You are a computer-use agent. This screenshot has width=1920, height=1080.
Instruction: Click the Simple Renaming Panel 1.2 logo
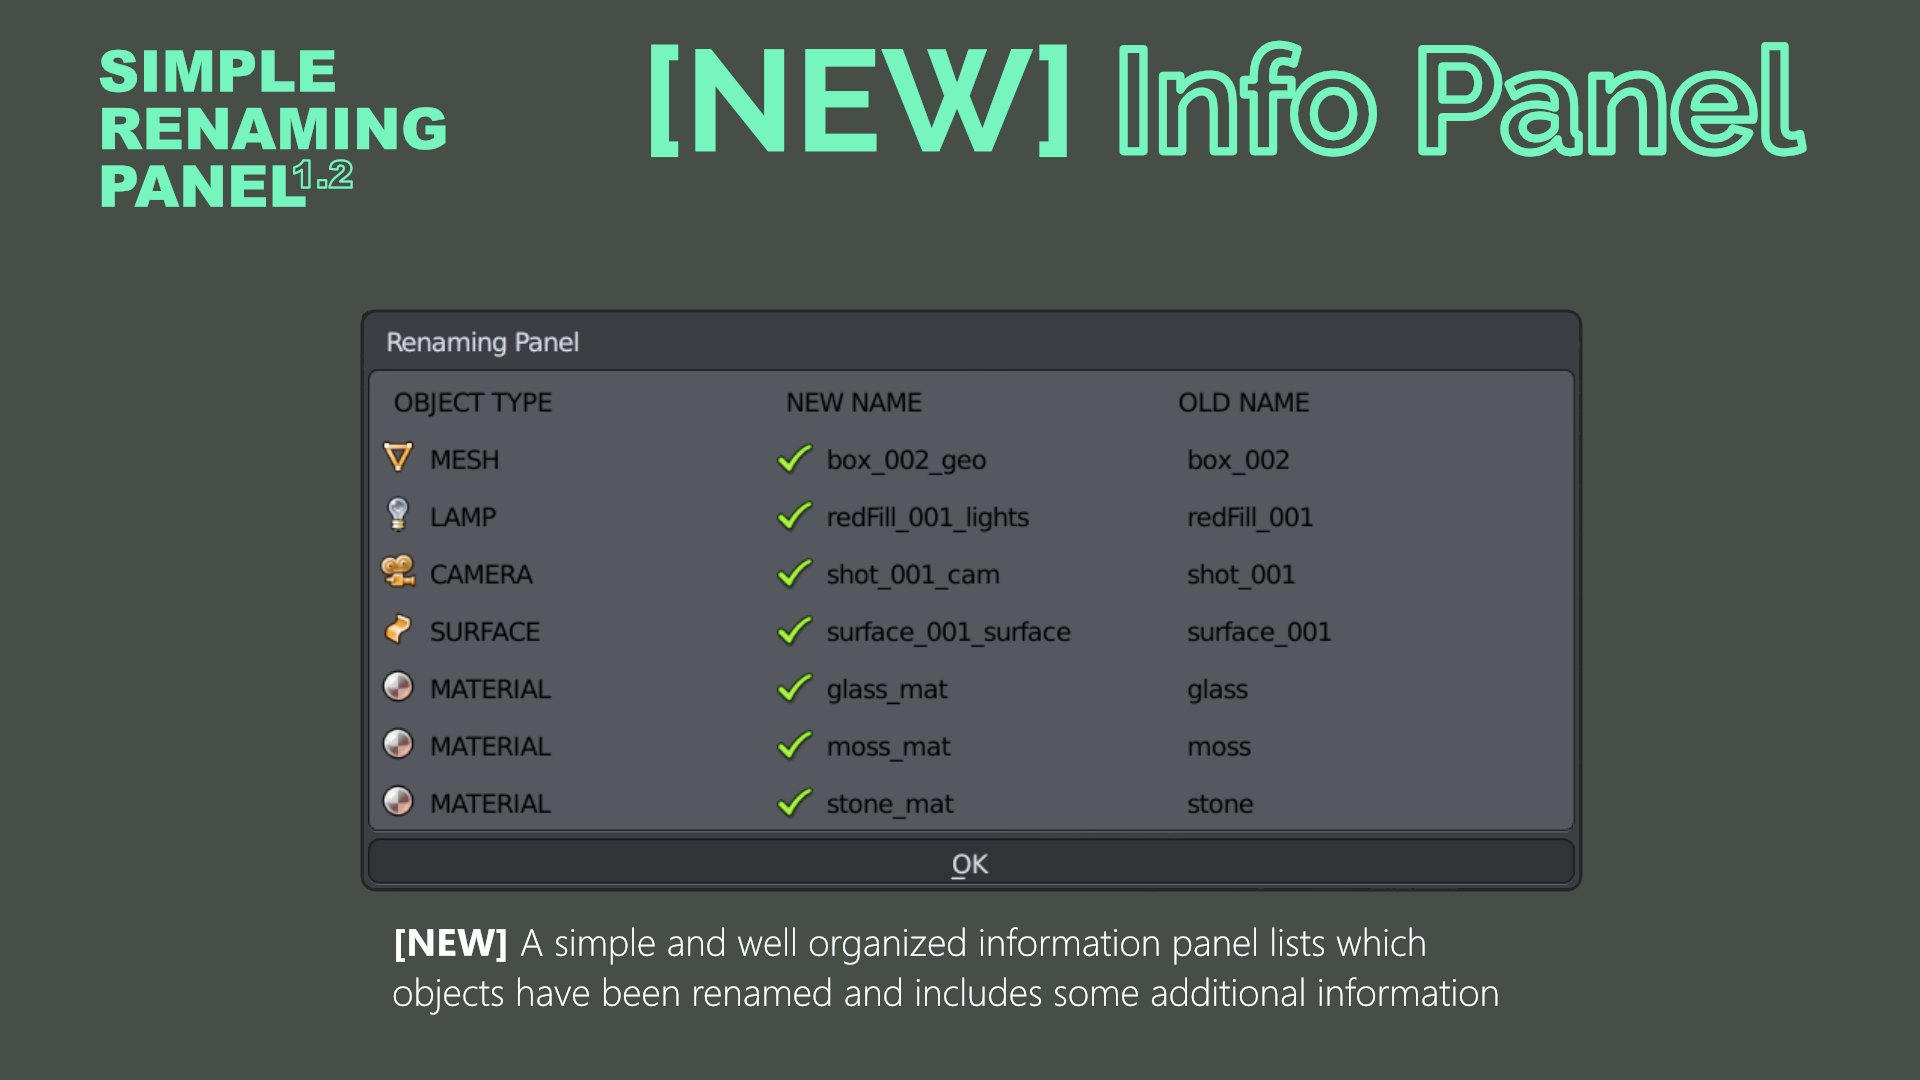pos(272,128)
